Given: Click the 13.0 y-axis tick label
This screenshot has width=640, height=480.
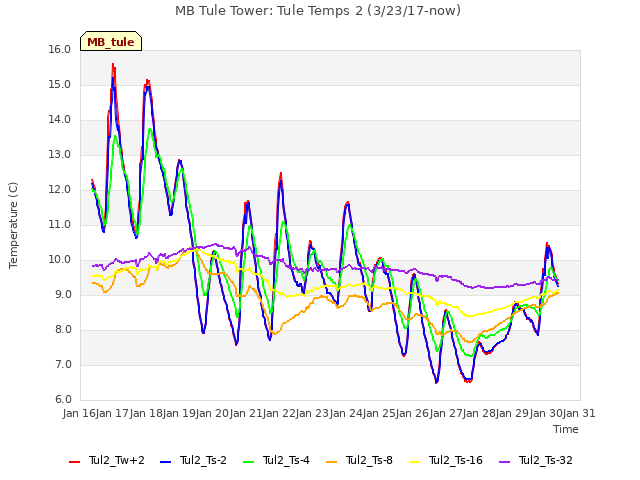Looking at the screenshot, I should click(x=60, y=155).
